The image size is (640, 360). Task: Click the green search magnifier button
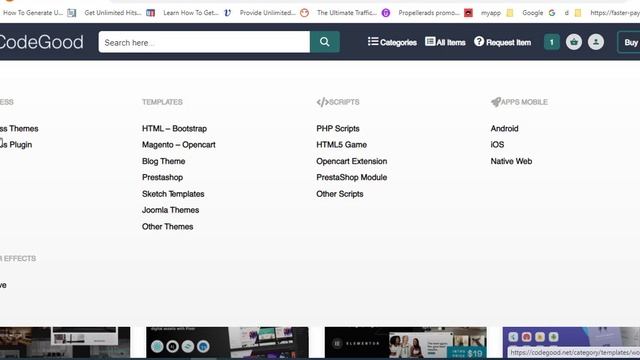coord(324,42)
